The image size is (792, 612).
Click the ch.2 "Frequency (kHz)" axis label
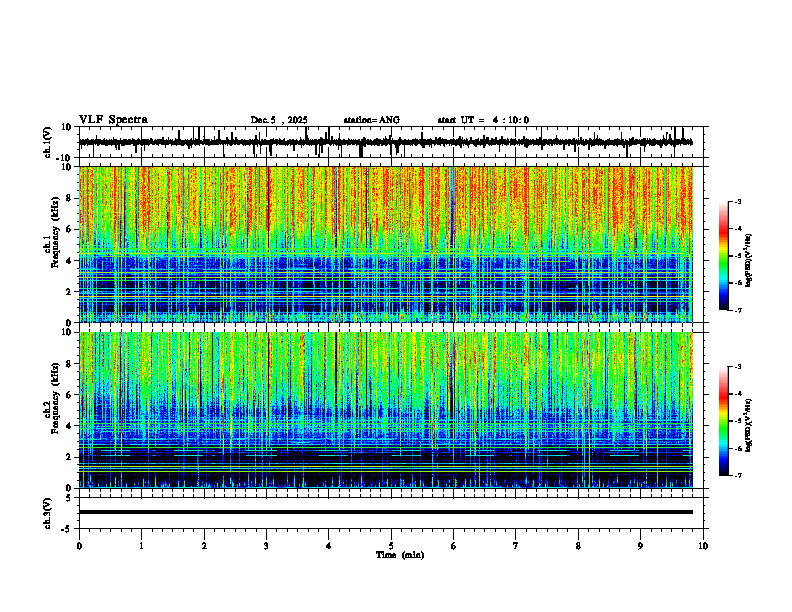point(56,397)
